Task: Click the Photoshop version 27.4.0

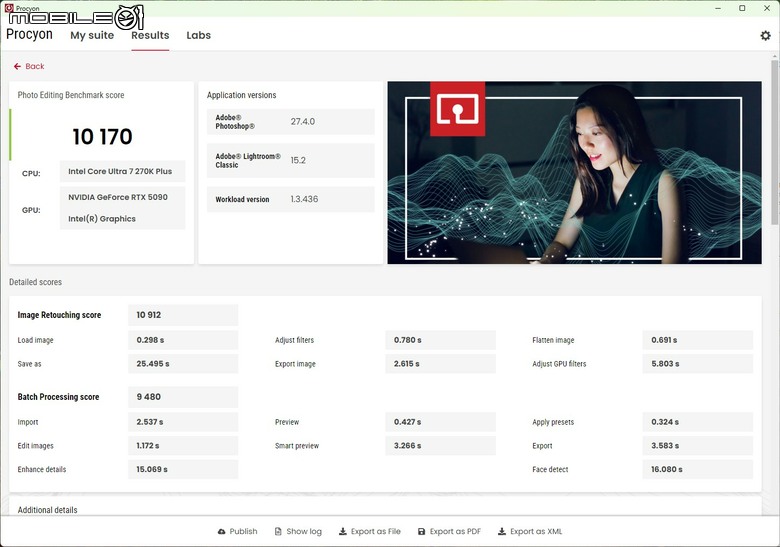Action: click(x=302, y=121)
